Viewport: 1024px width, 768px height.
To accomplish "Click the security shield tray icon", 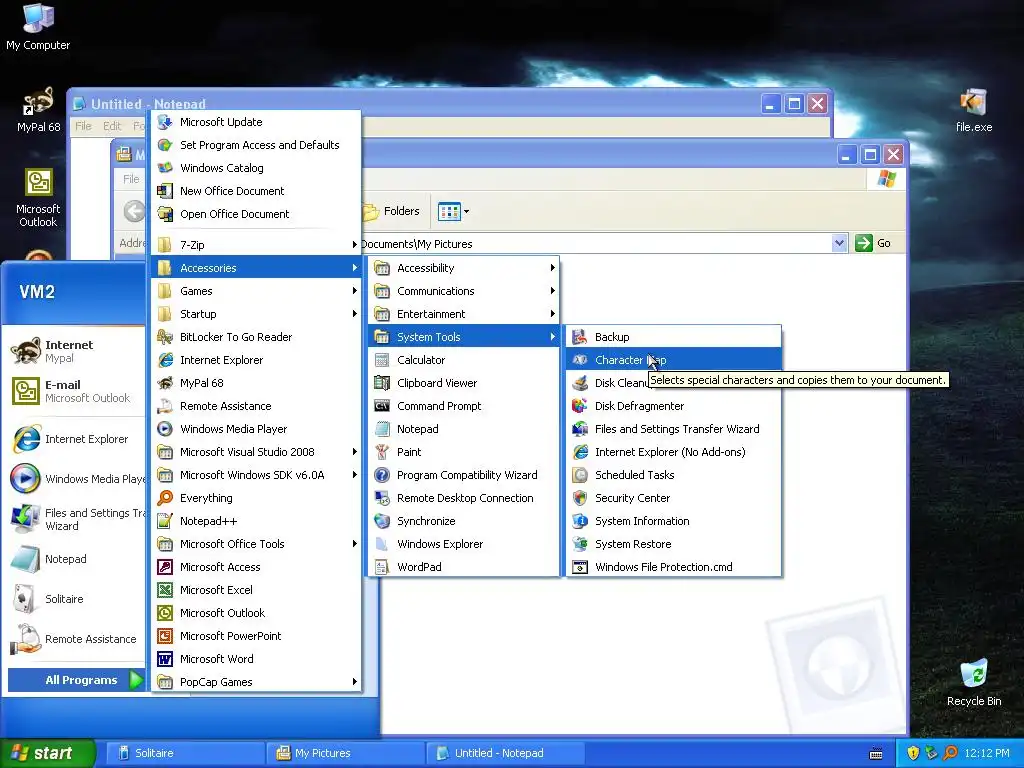I will (913, 753).
